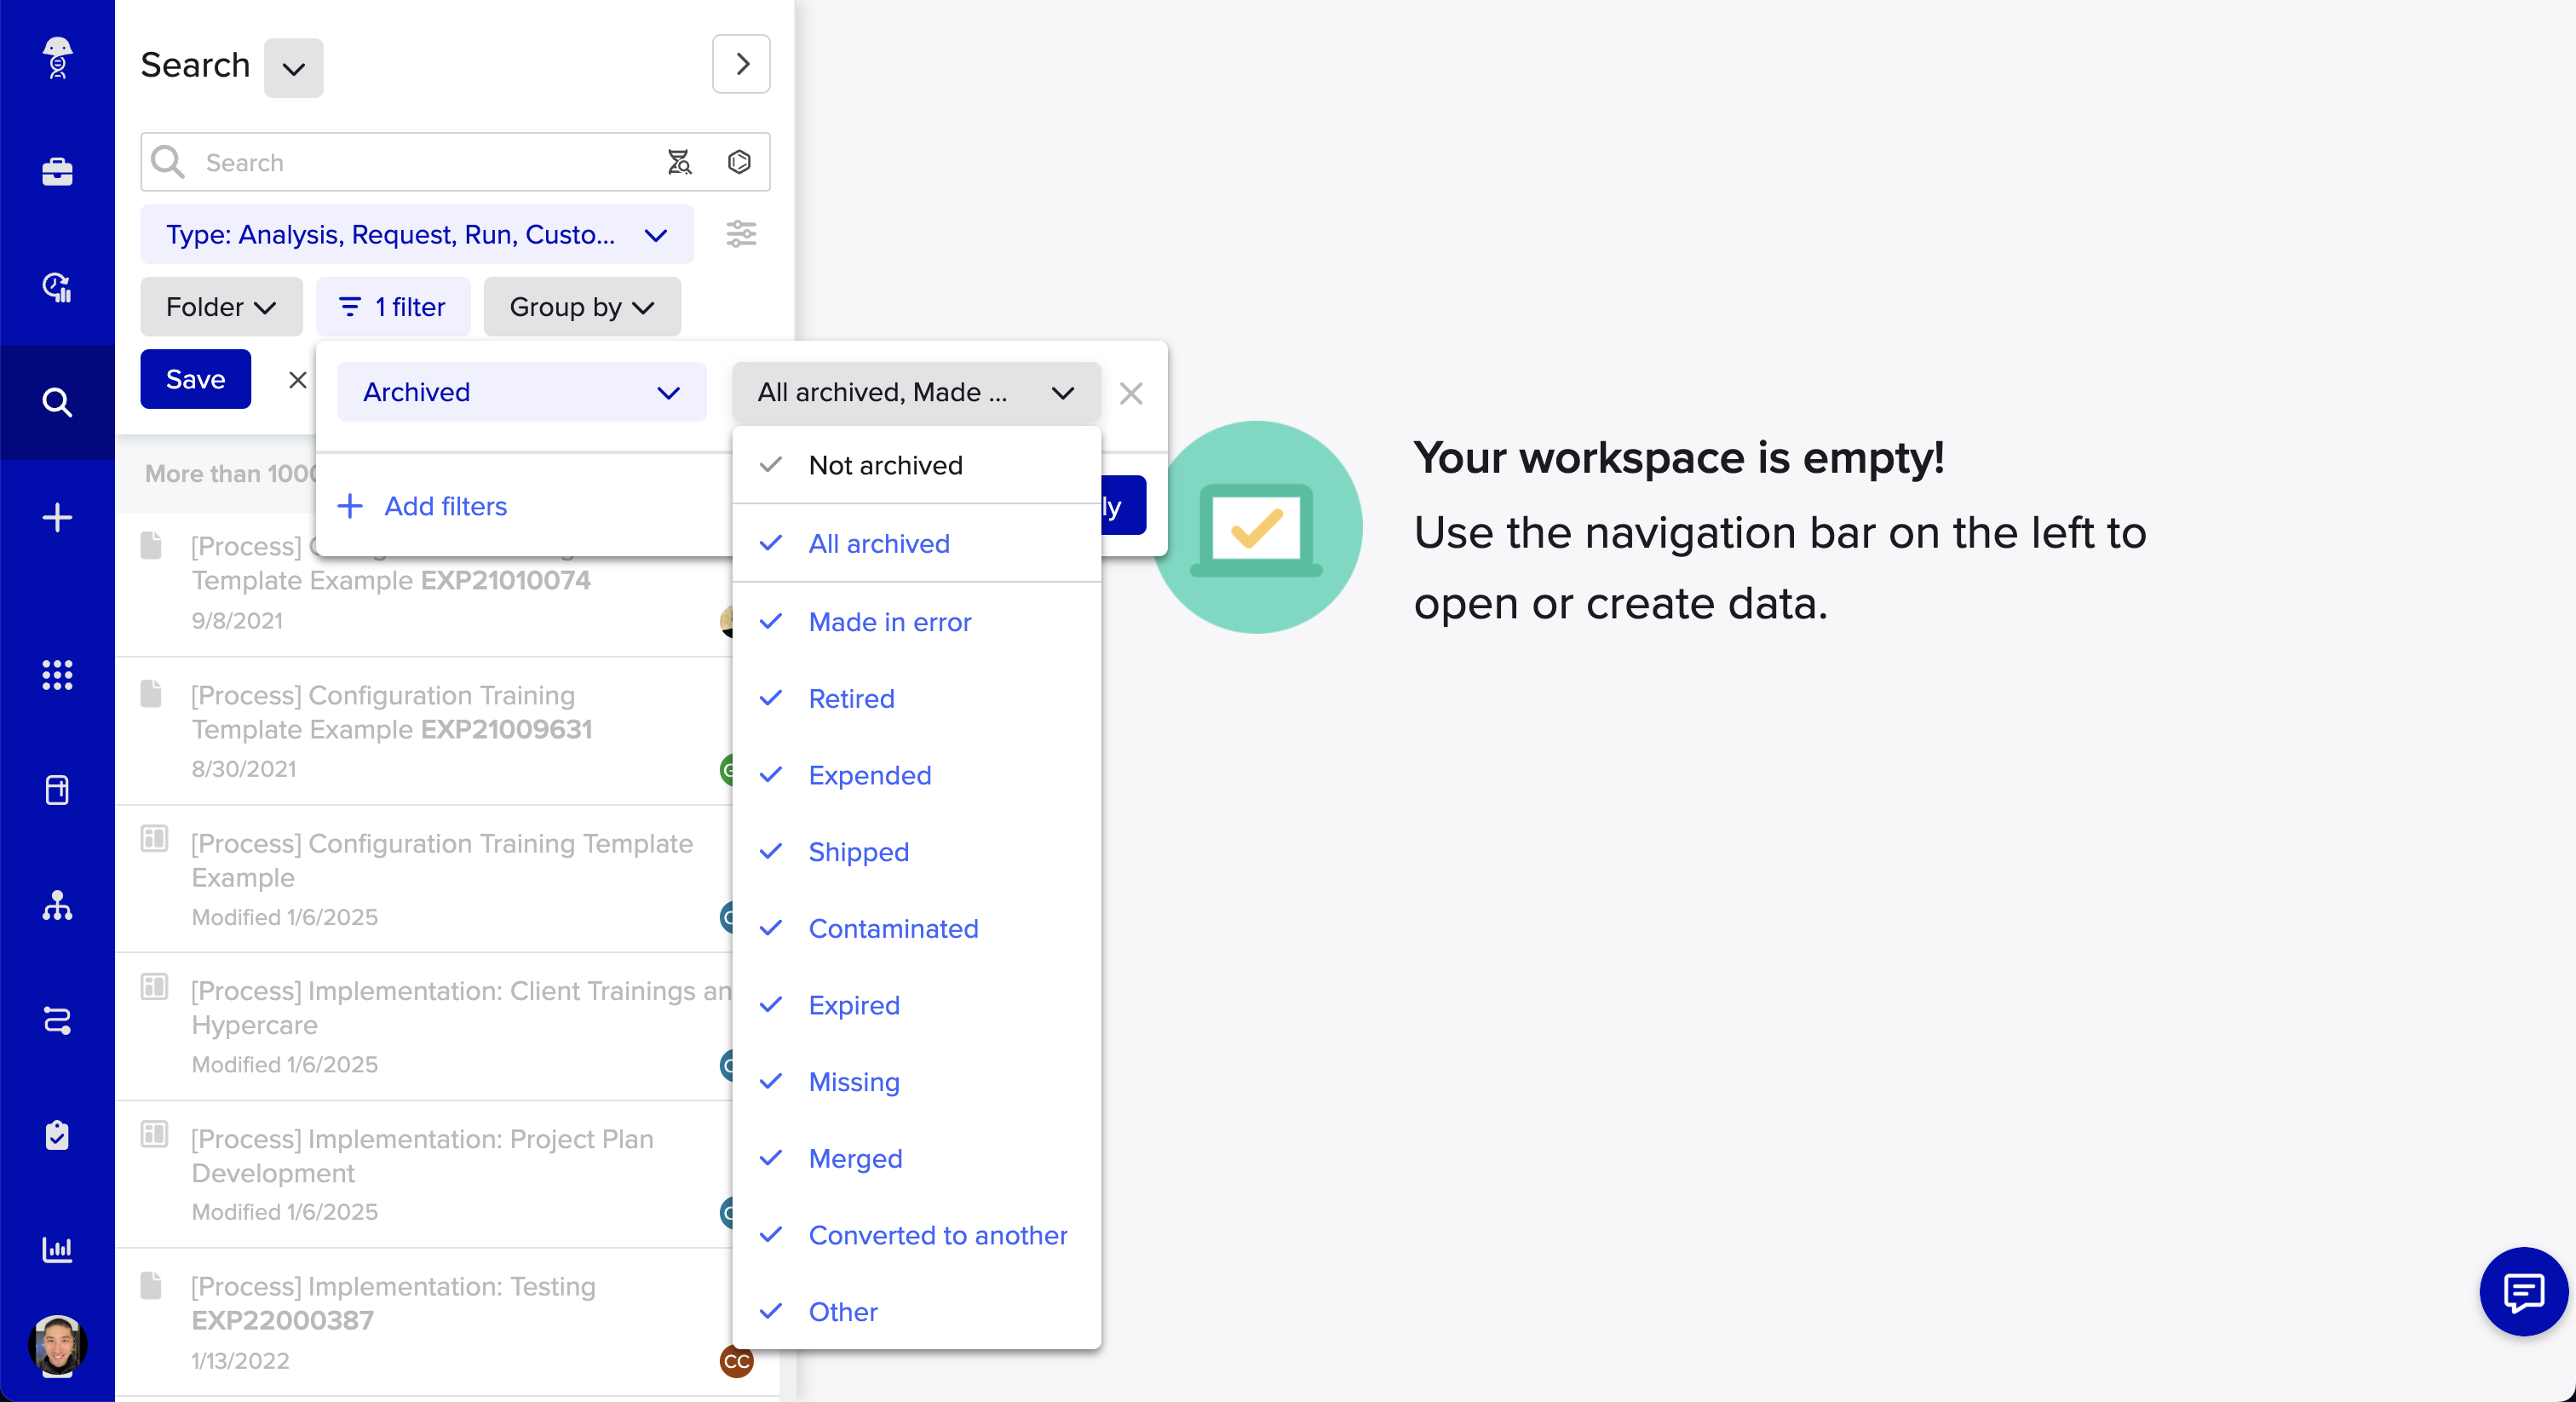Viewport: 2576px width, 1402px height.
Task: Uncheck the Contaminated option
Action: [916, 928]
